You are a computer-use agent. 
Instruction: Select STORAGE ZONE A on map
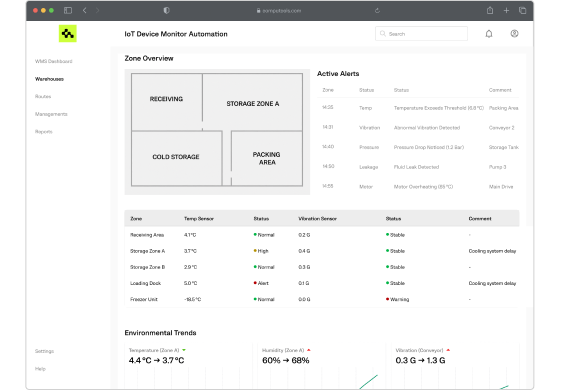coord(253,102)
